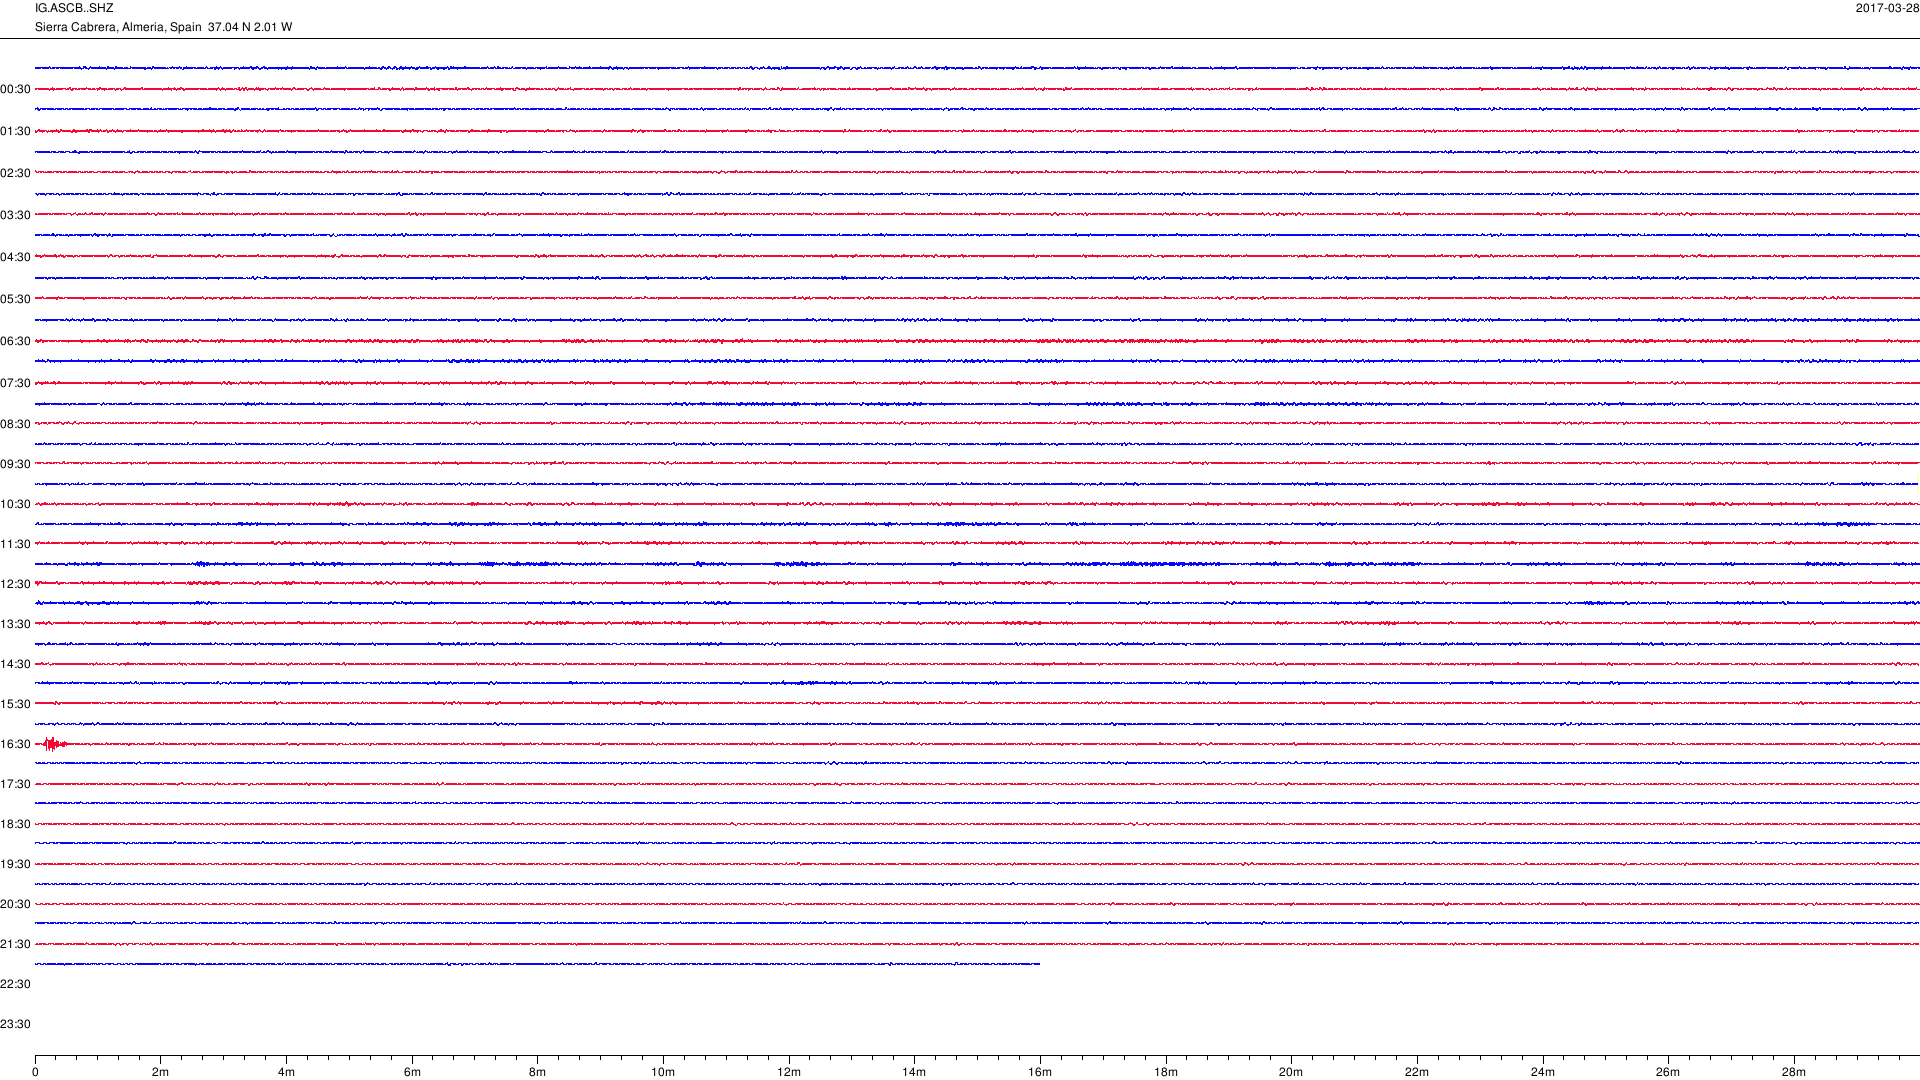
Task: Click the 18m axis label
Action: 1166,1073
